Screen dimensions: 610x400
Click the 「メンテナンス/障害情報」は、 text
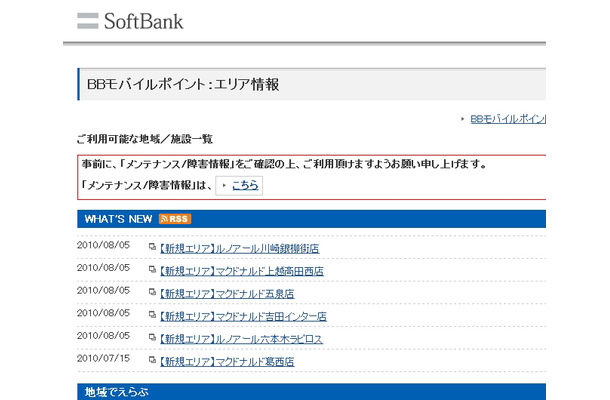click(147, 185)
